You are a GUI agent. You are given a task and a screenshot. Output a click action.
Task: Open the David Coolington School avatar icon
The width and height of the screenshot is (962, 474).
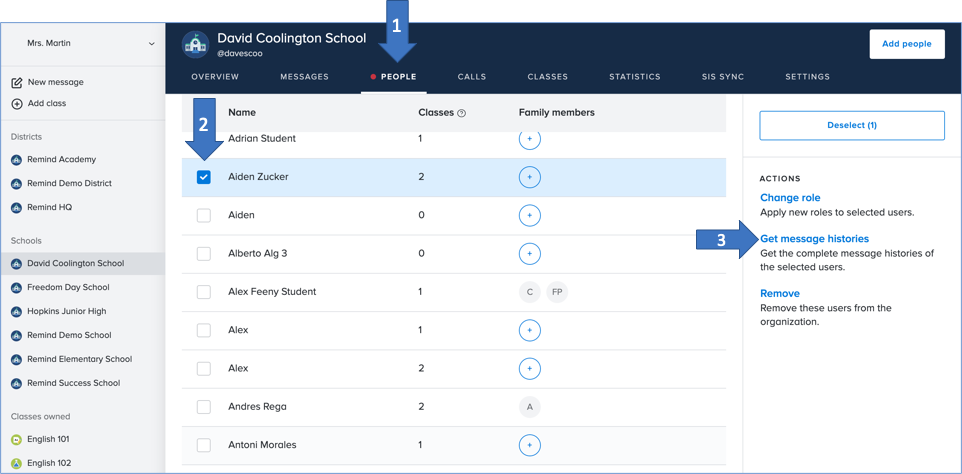click(x=195, y=45)
